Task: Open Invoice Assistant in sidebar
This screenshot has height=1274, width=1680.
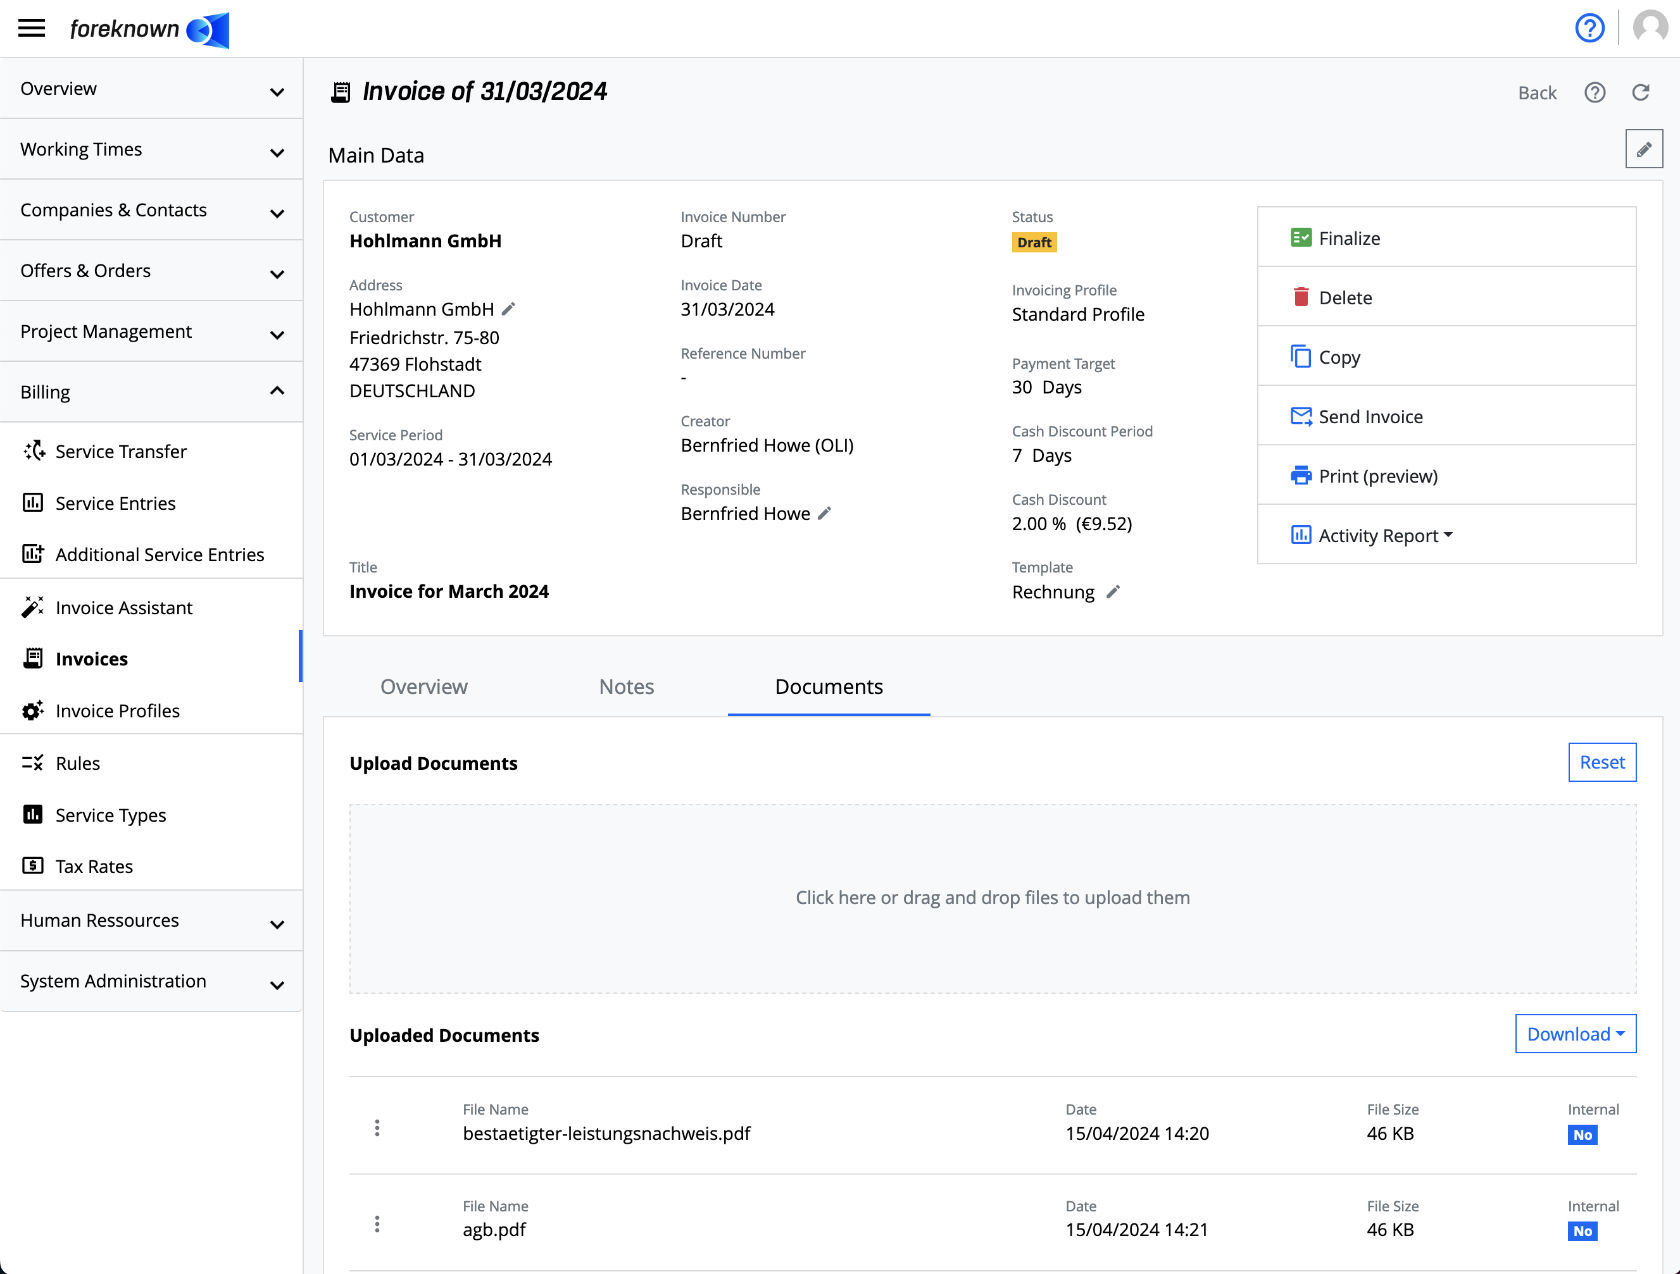Action: point(124,608)
